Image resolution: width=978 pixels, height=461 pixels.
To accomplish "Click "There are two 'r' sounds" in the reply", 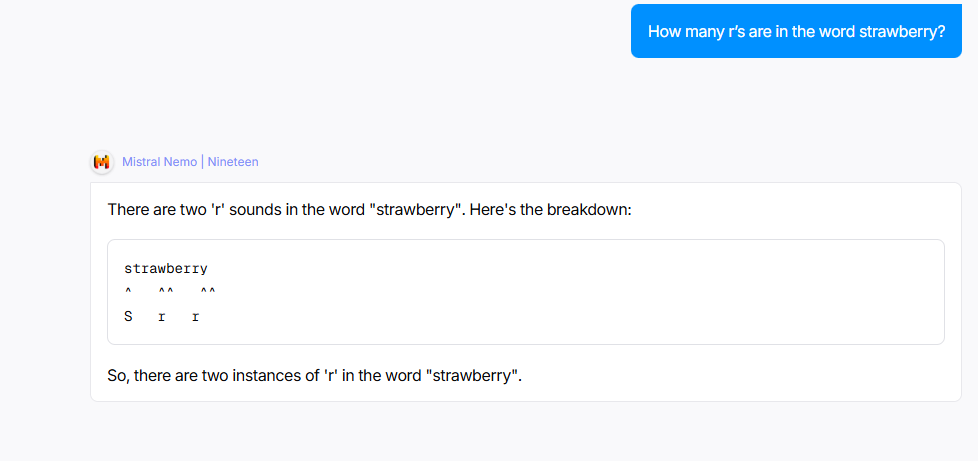I will click(190, 212).
